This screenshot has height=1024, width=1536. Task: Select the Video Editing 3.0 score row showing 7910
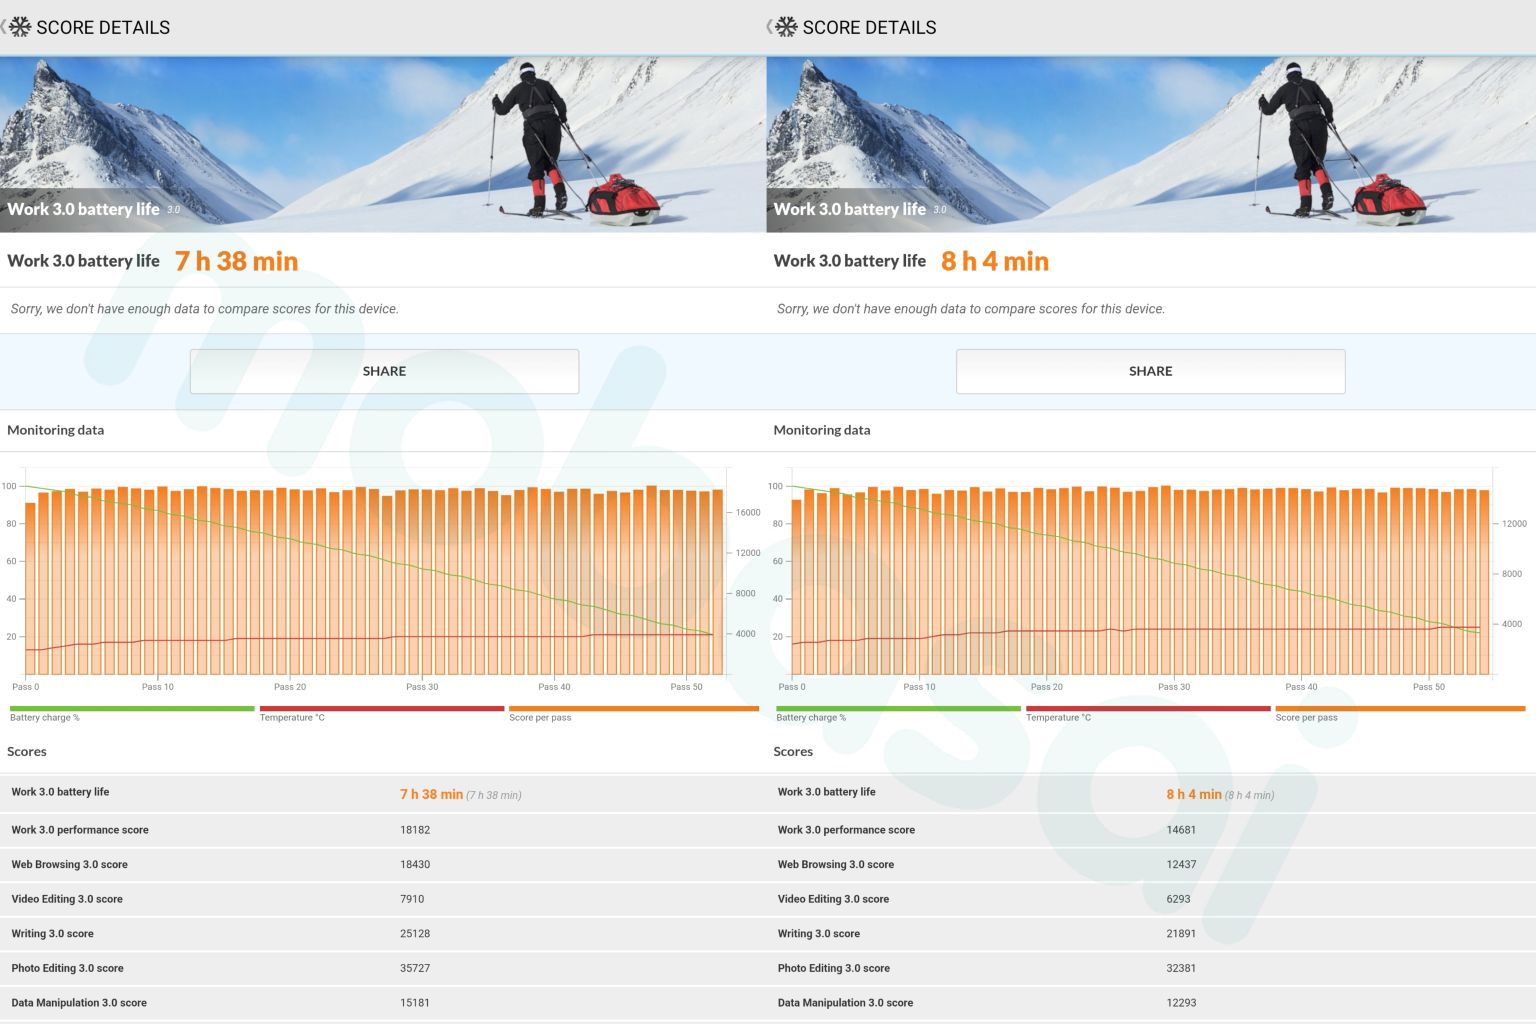[x=383, y=899]
